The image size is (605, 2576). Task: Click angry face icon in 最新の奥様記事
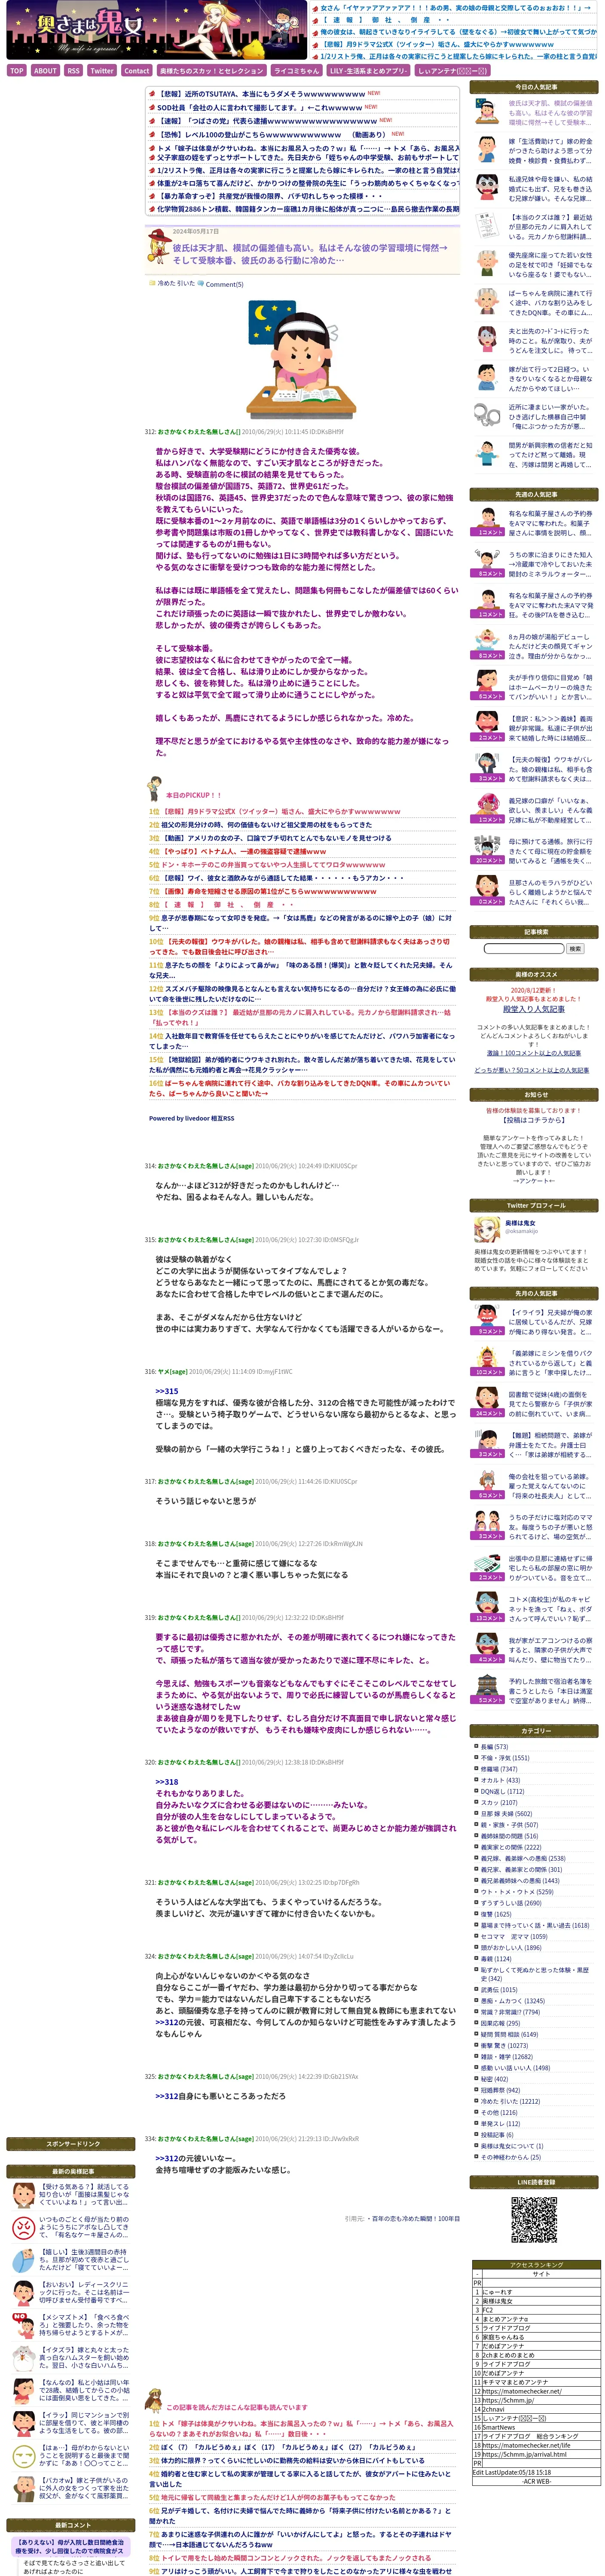(x=23, y=2227)
